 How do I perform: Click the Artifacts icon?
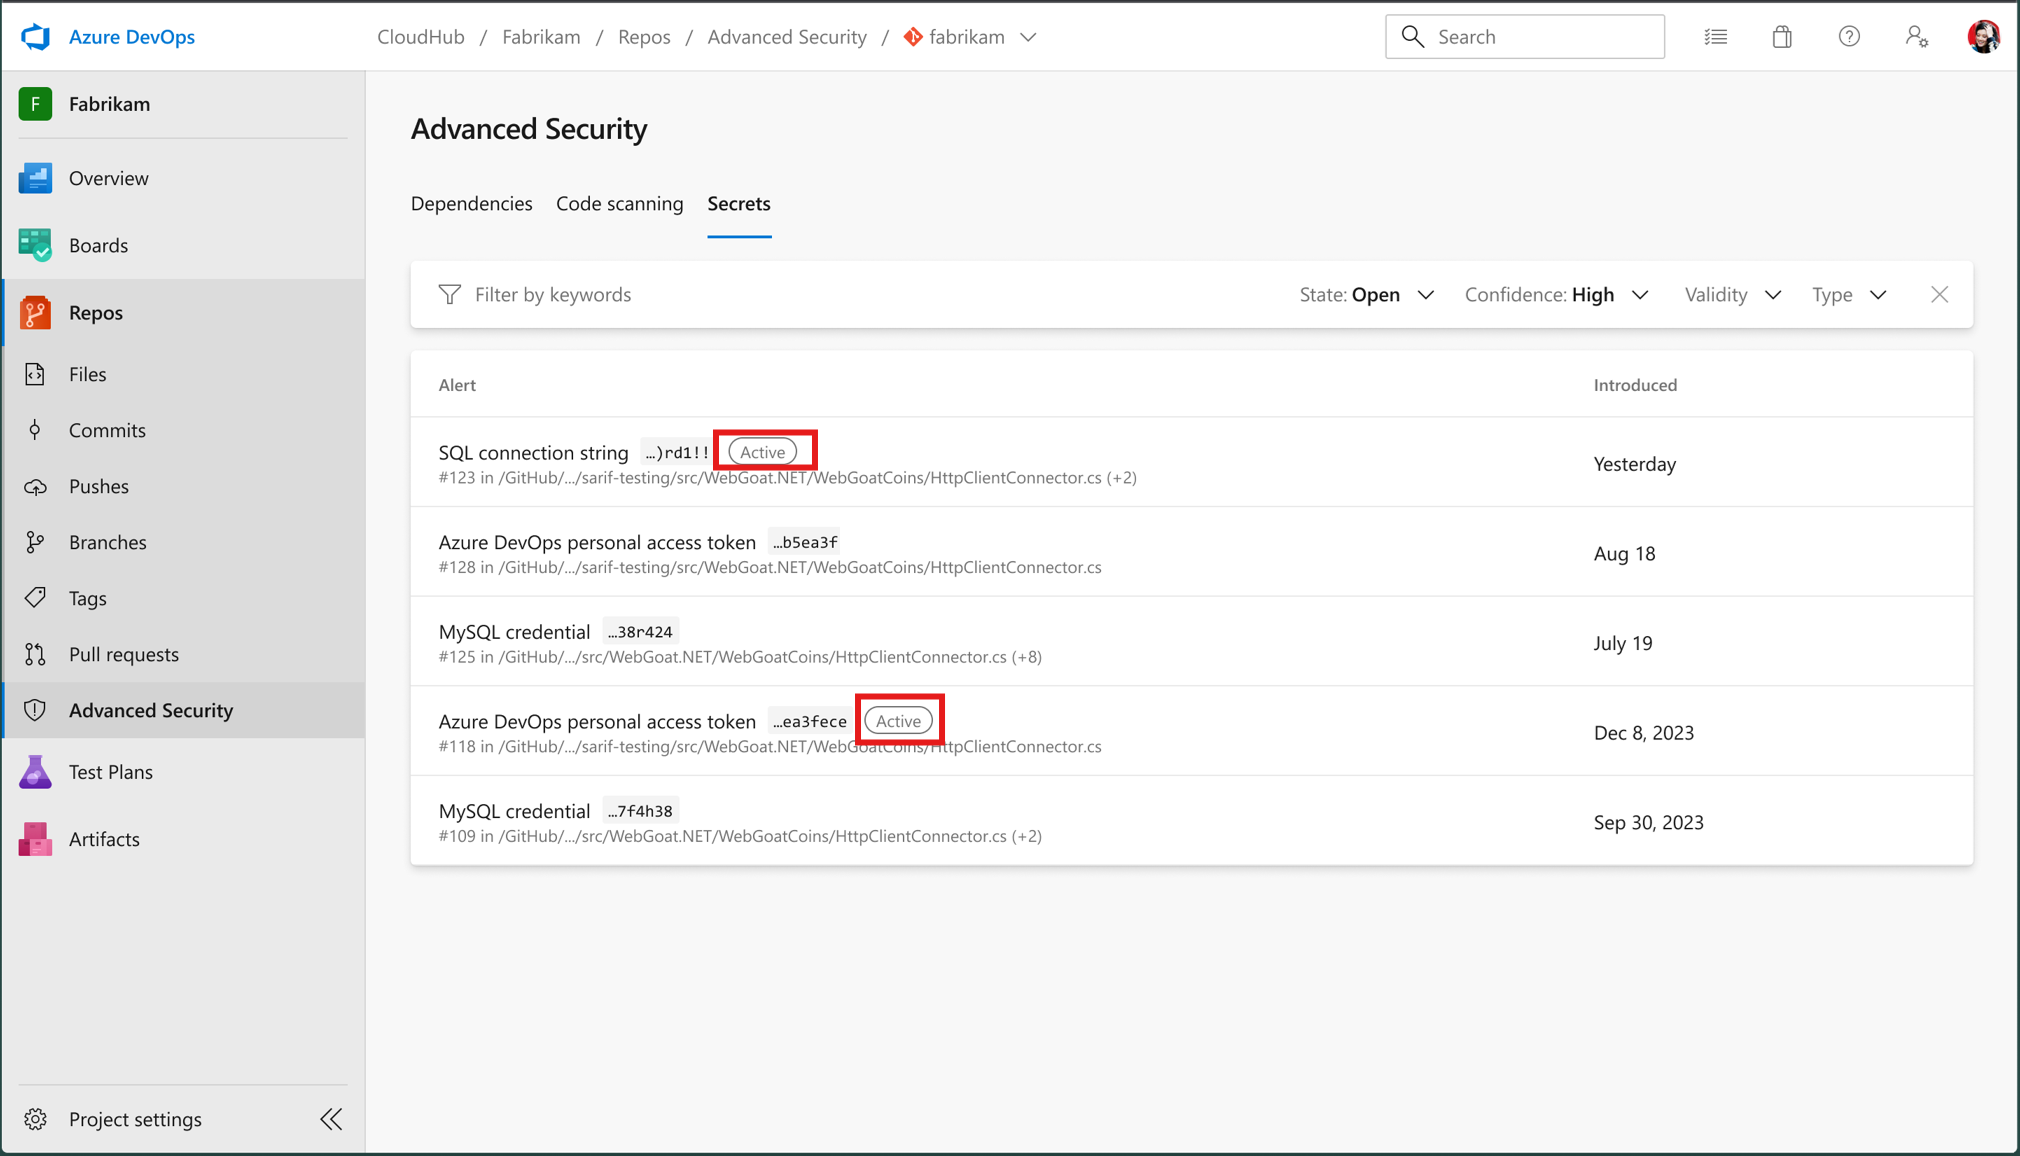[x=36, y=839]
